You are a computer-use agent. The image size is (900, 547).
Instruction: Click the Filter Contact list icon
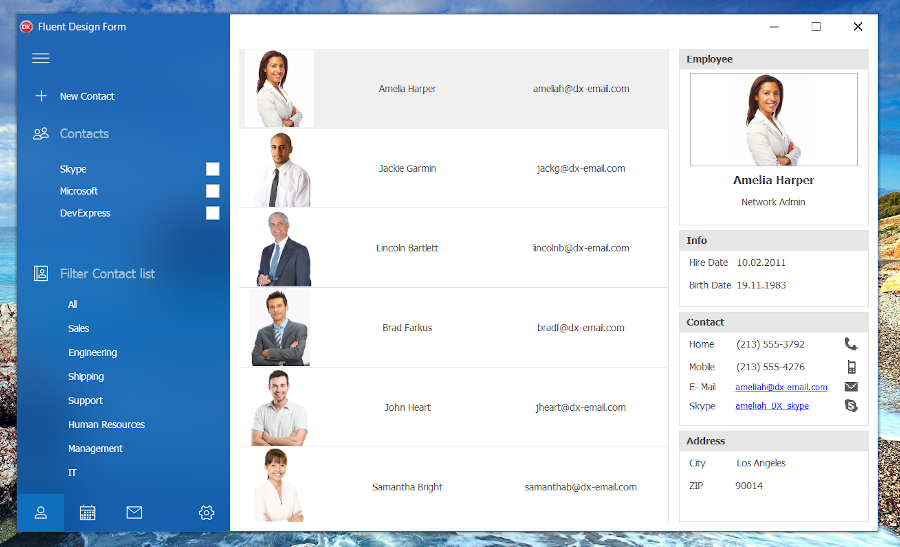tap(41, 273)
